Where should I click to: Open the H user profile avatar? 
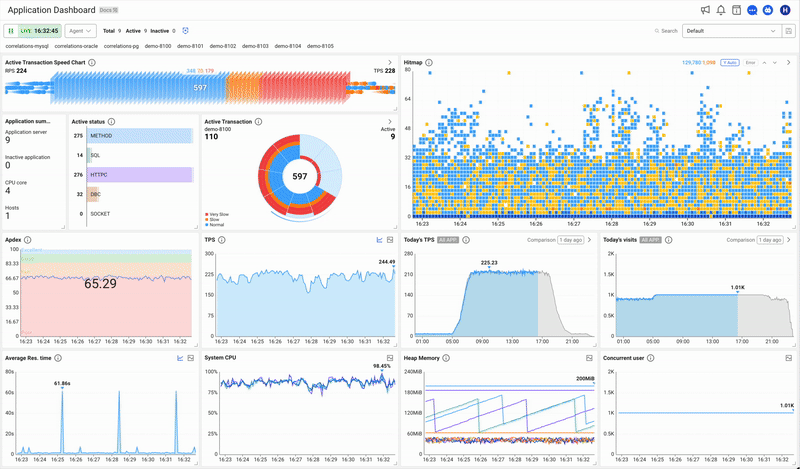(x=785, y=10)
